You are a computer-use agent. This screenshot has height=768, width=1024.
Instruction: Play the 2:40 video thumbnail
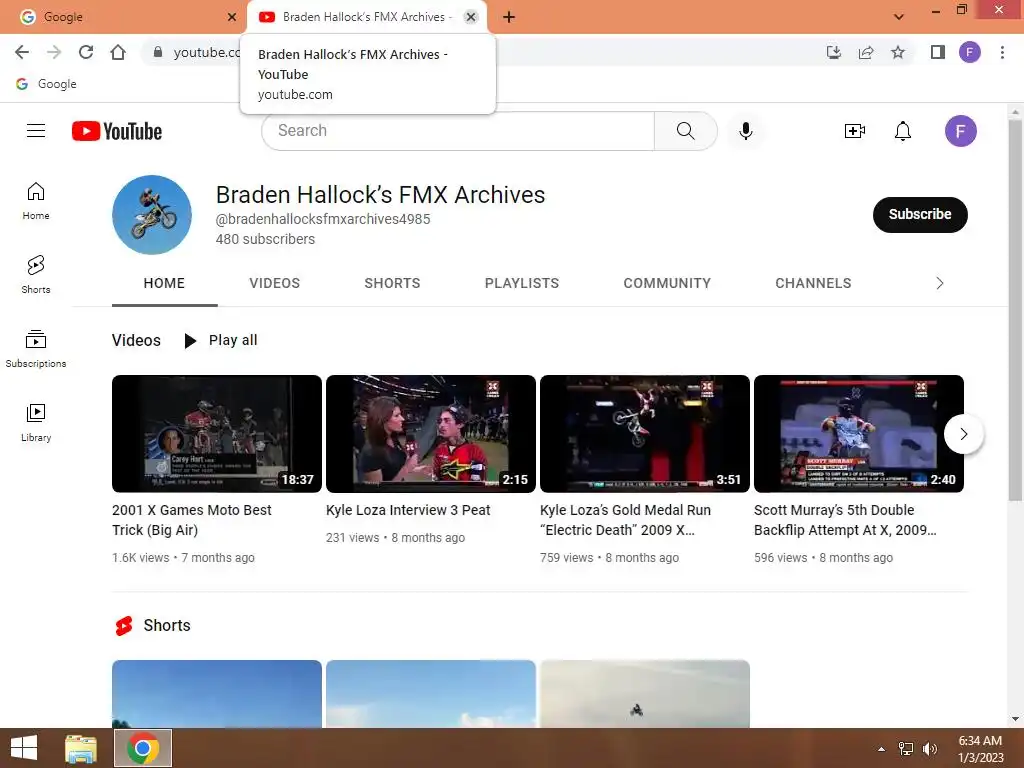click(859, 434)
